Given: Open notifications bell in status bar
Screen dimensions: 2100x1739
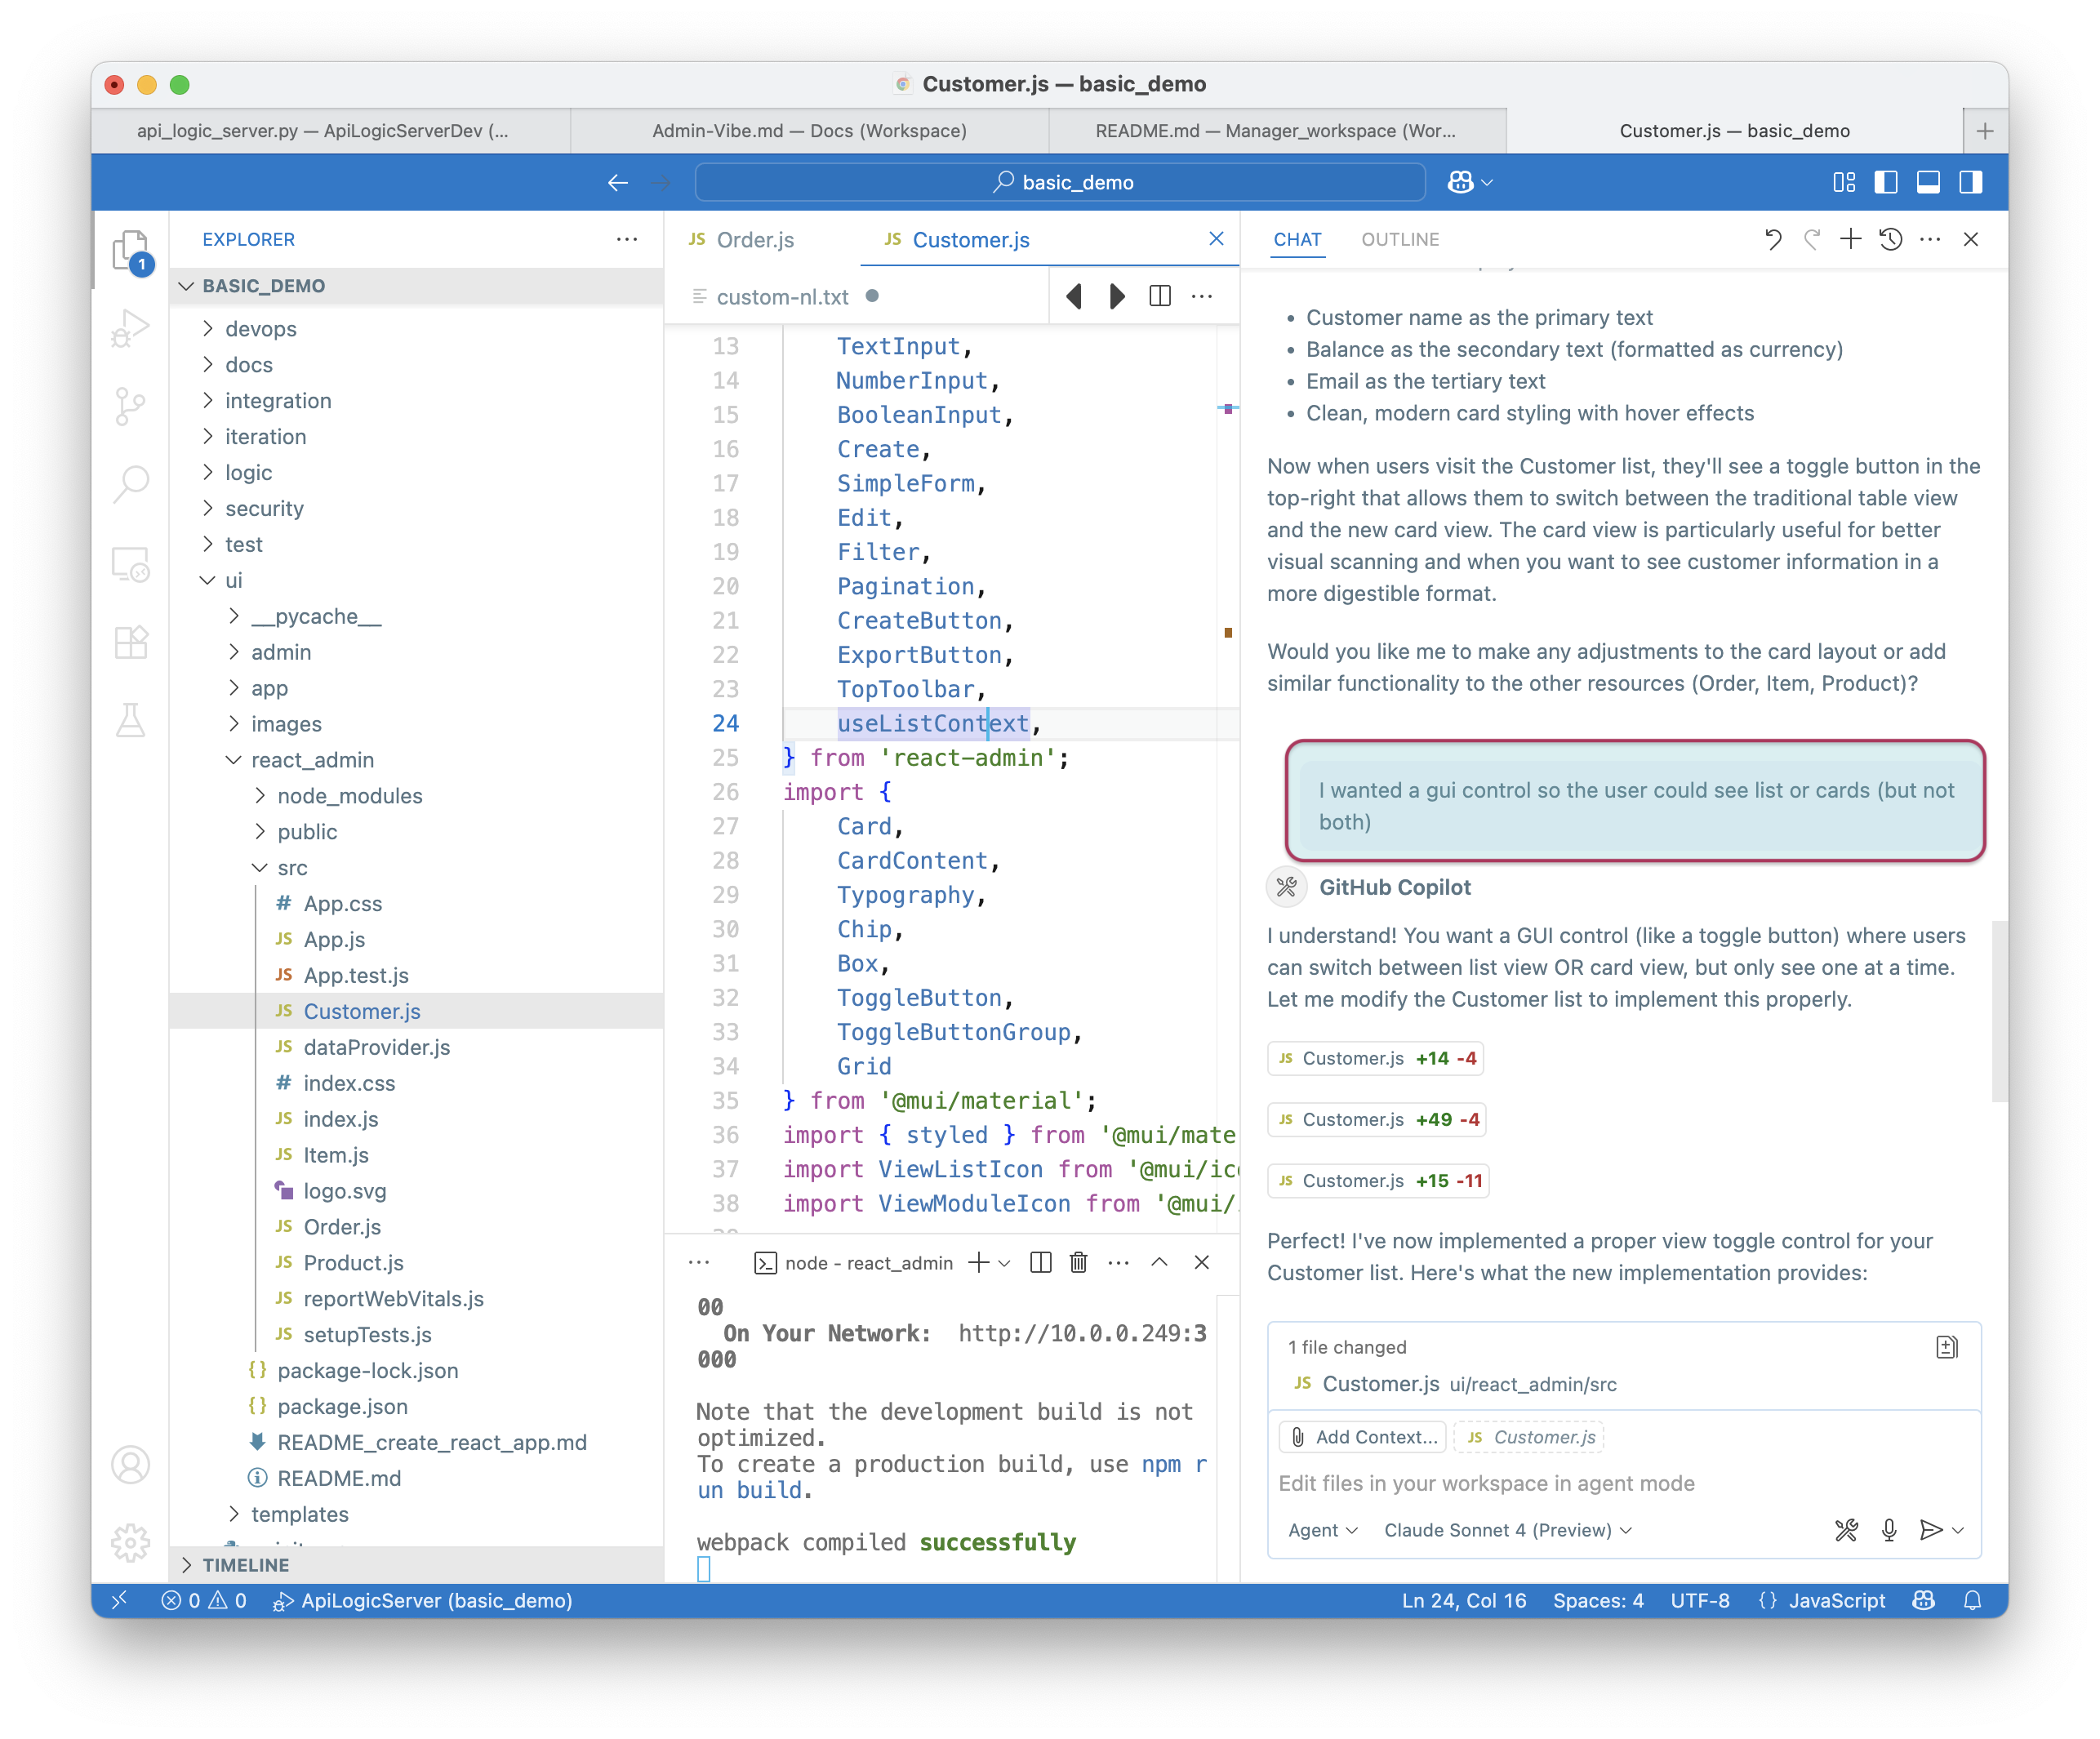Looking at the screenshot, I should pyautogui.click(x=1972, y=1600).
